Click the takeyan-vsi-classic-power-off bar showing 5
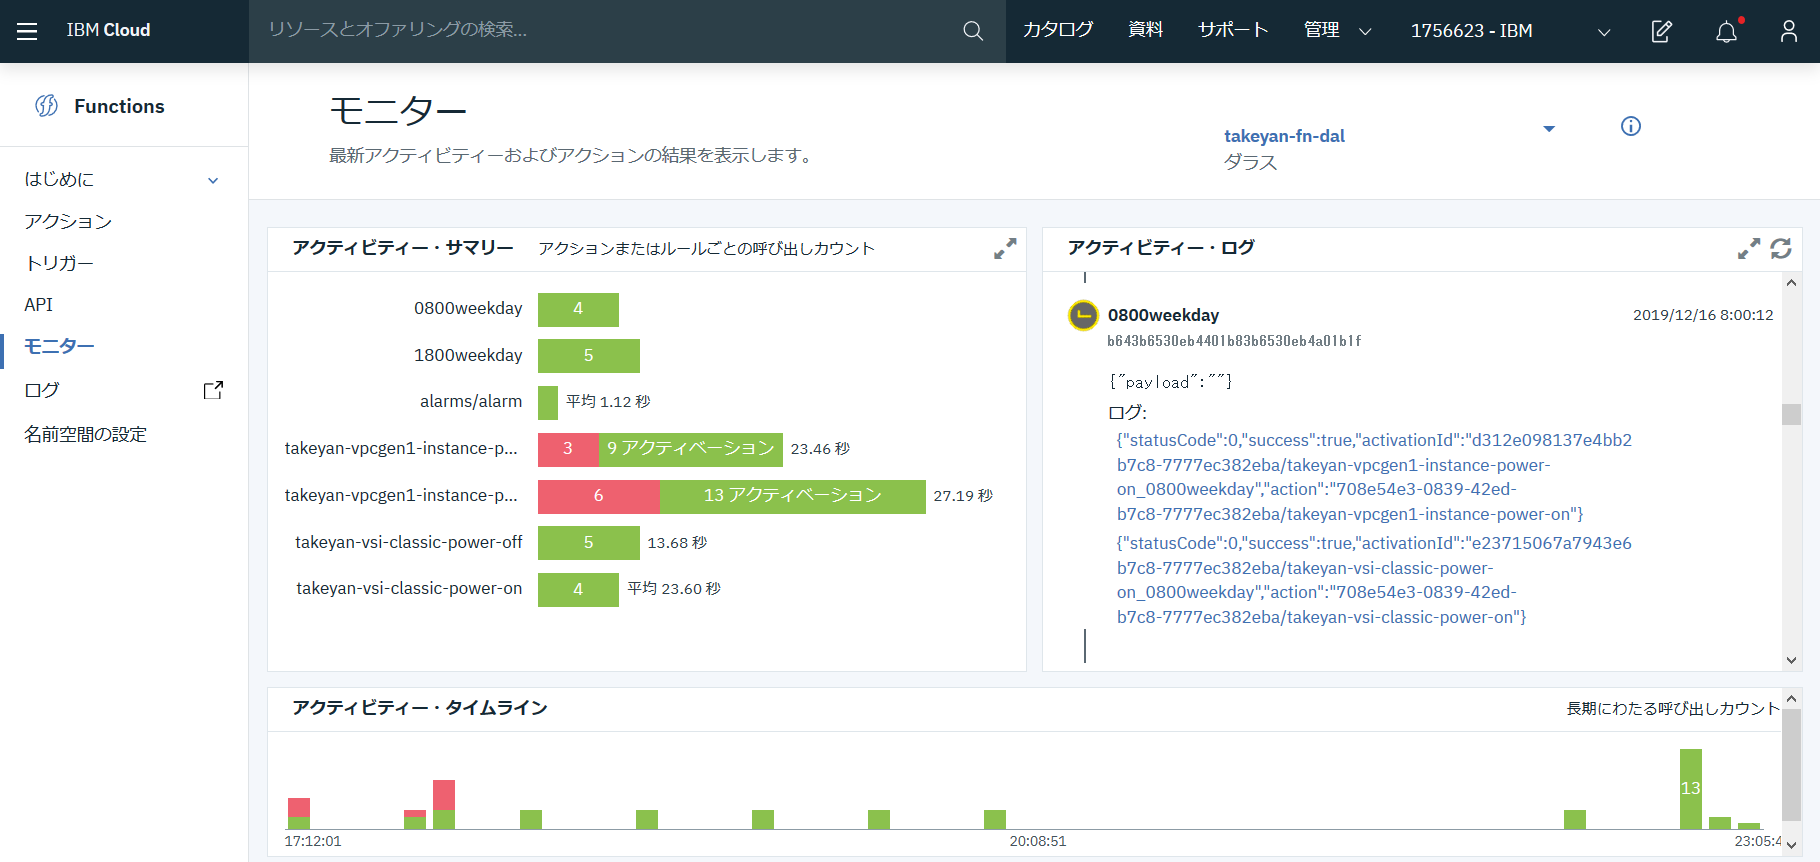 pyautogui.click(x=589, y=543)
